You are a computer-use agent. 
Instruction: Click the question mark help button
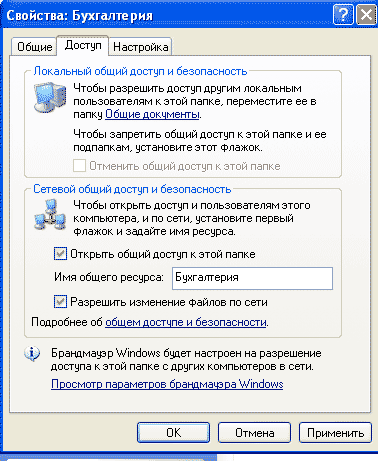(x=343, y=15)
